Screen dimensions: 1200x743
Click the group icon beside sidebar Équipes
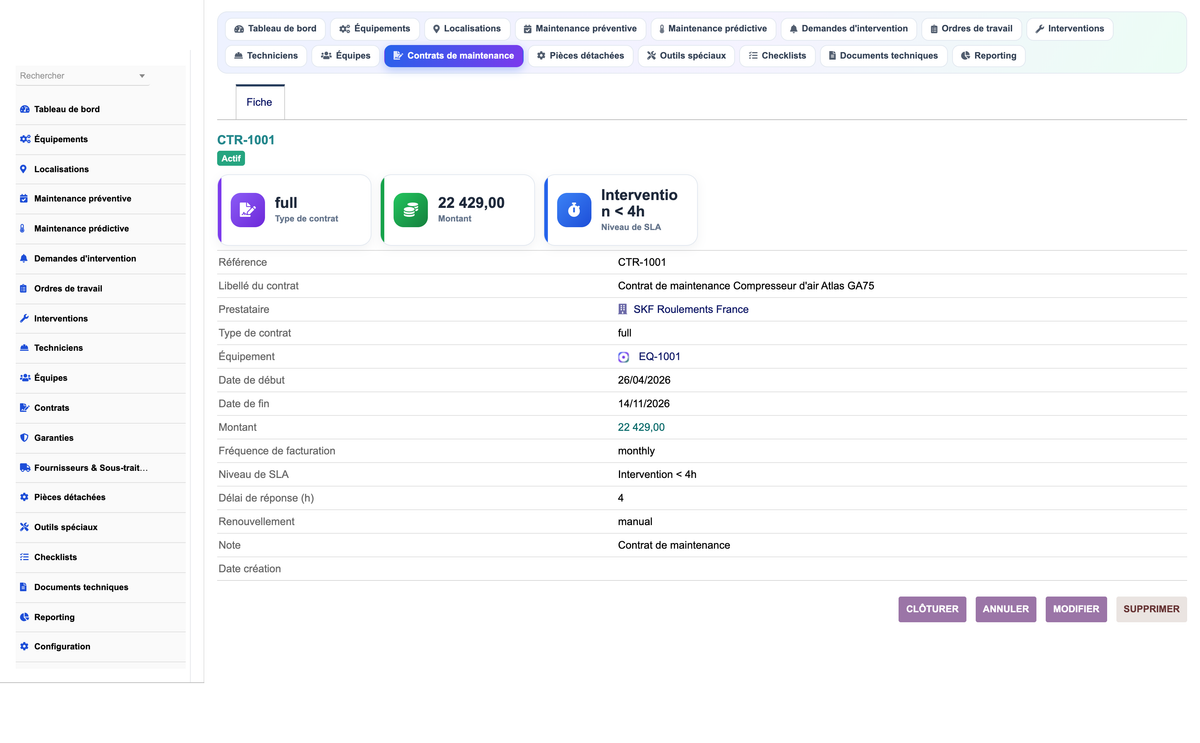click(25, 378)
